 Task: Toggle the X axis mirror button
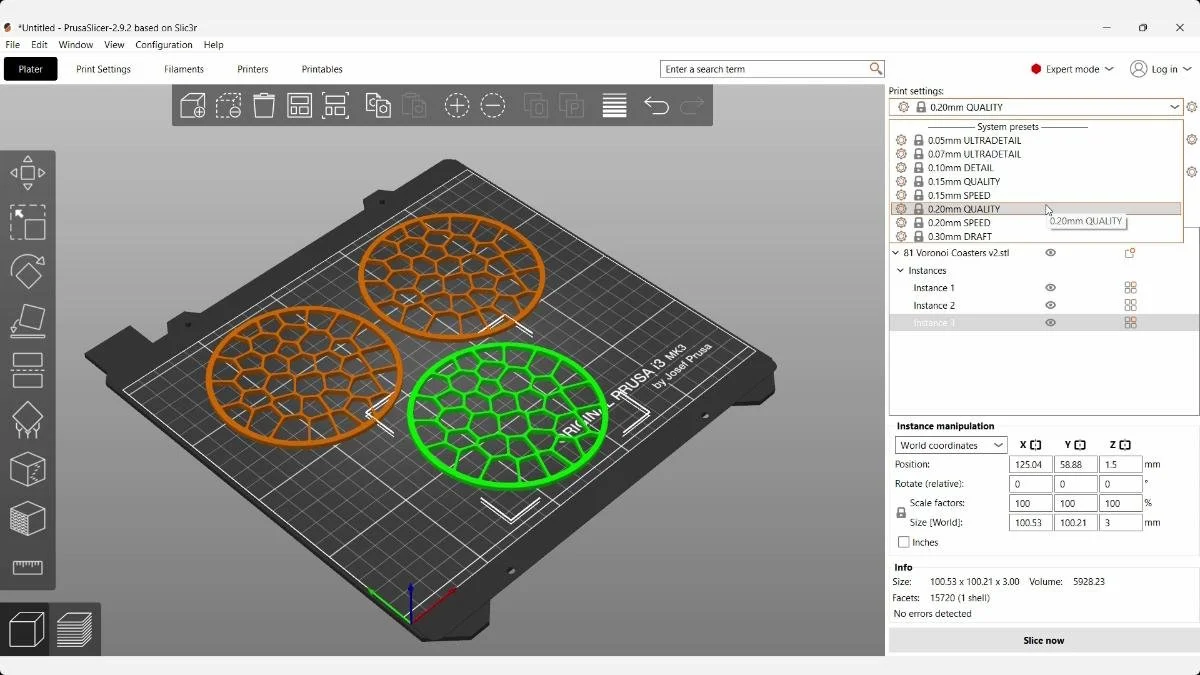[x=1035, y=445]
